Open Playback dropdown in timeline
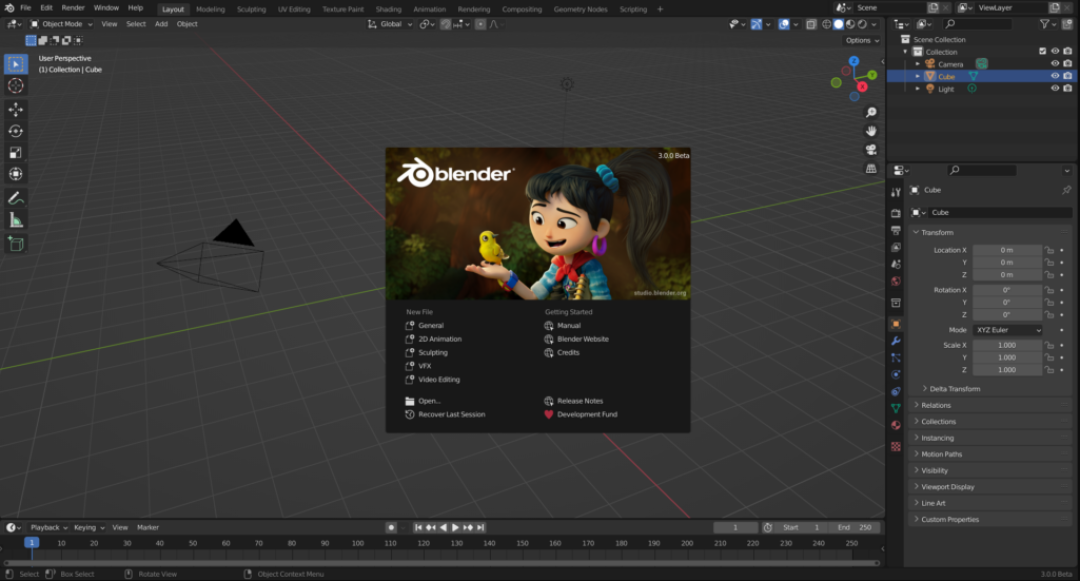 coord(48,528)
